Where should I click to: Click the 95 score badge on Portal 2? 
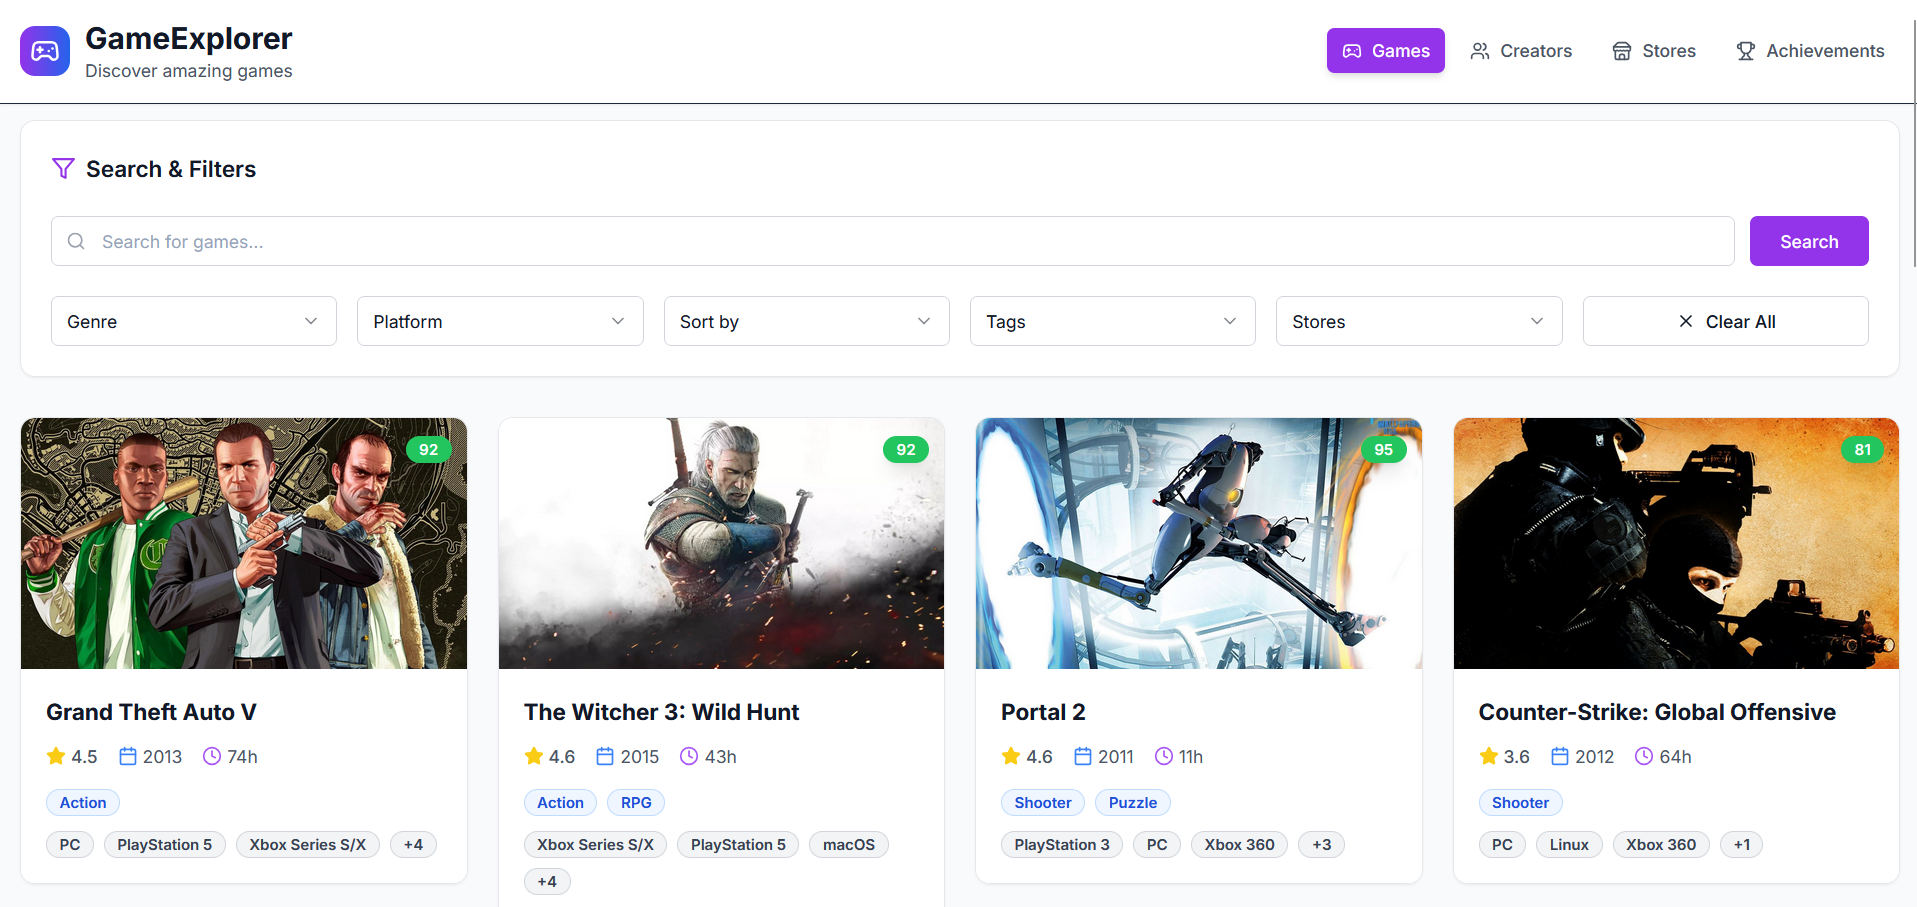pyautogui.click(x=1384, y=450)
